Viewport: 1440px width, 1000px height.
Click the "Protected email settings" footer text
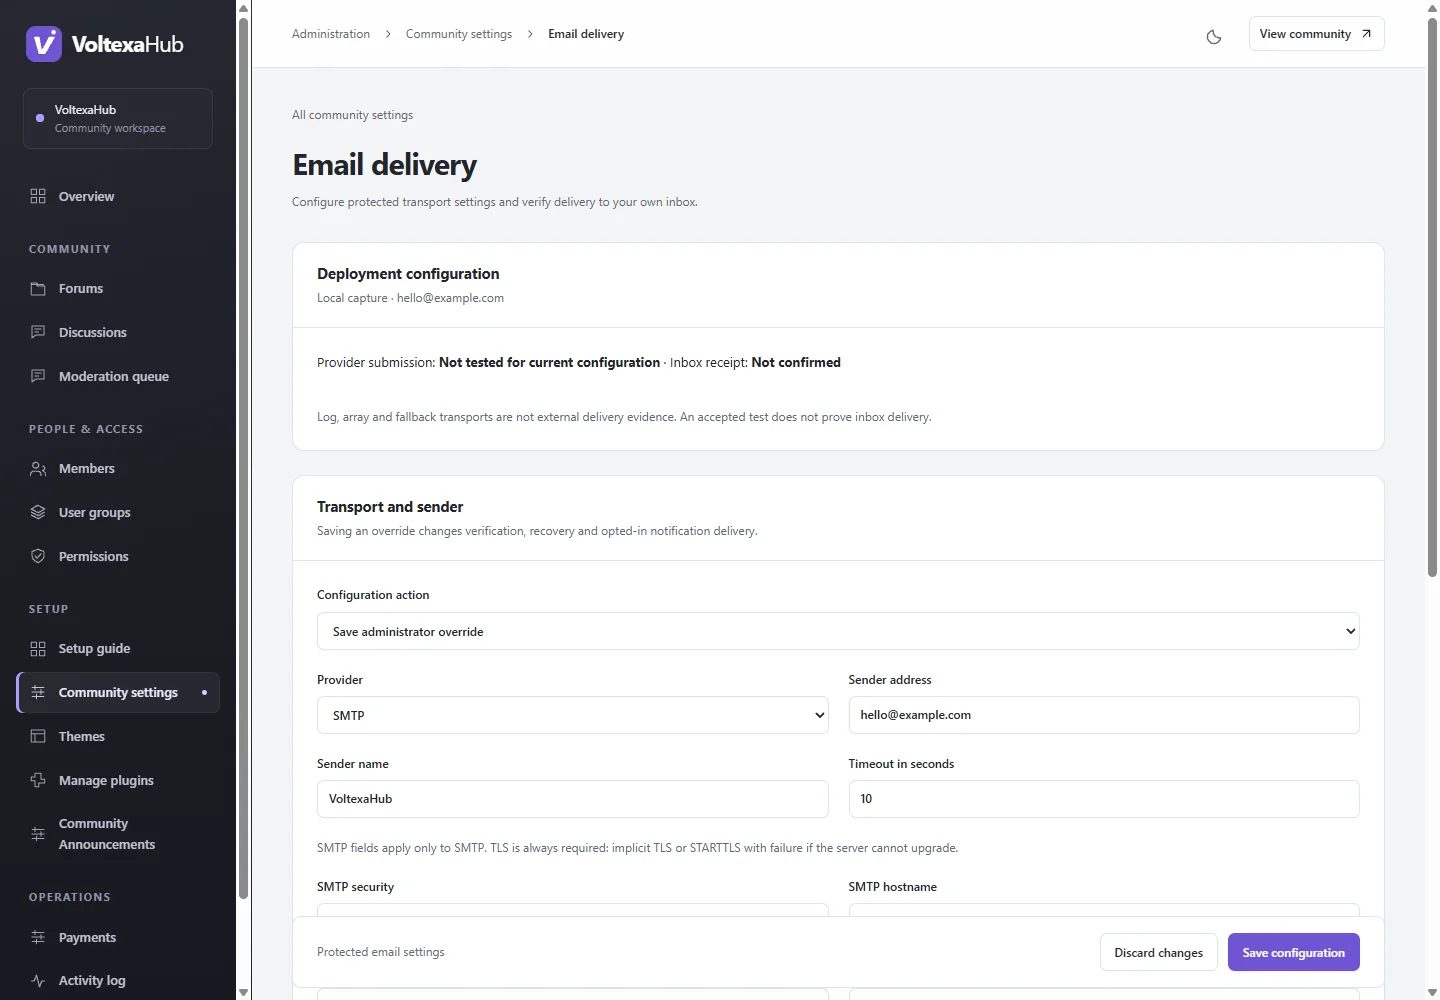pos(381,952)
